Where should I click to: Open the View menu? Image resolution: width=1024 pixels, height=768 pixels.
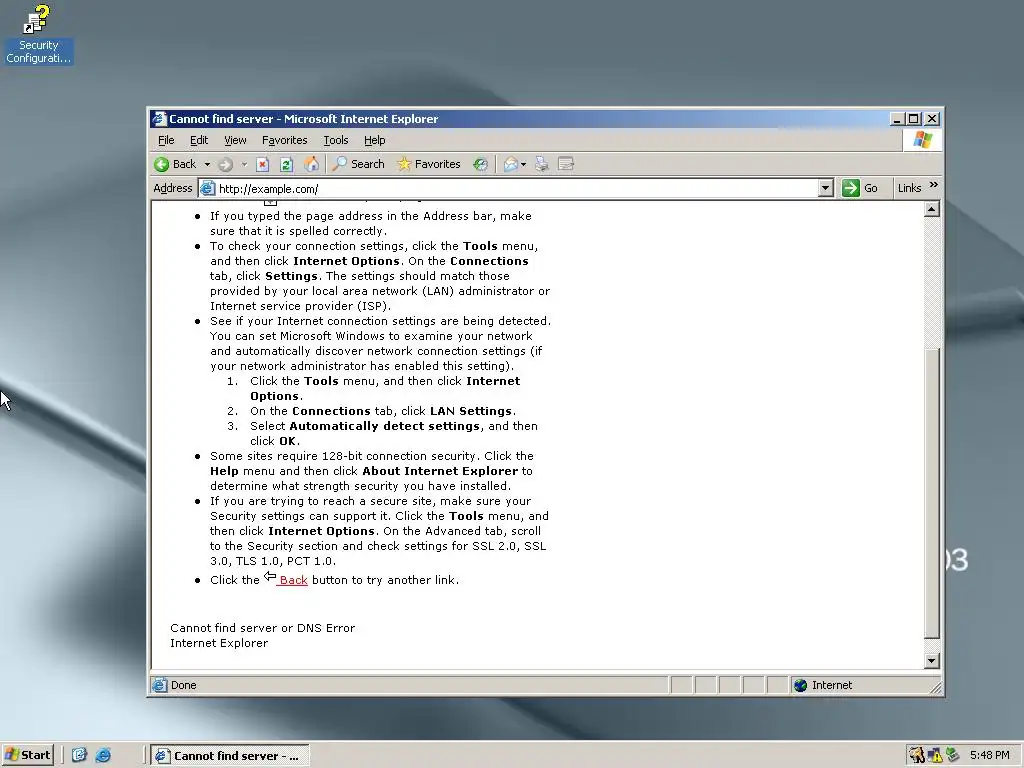(235, 140)
